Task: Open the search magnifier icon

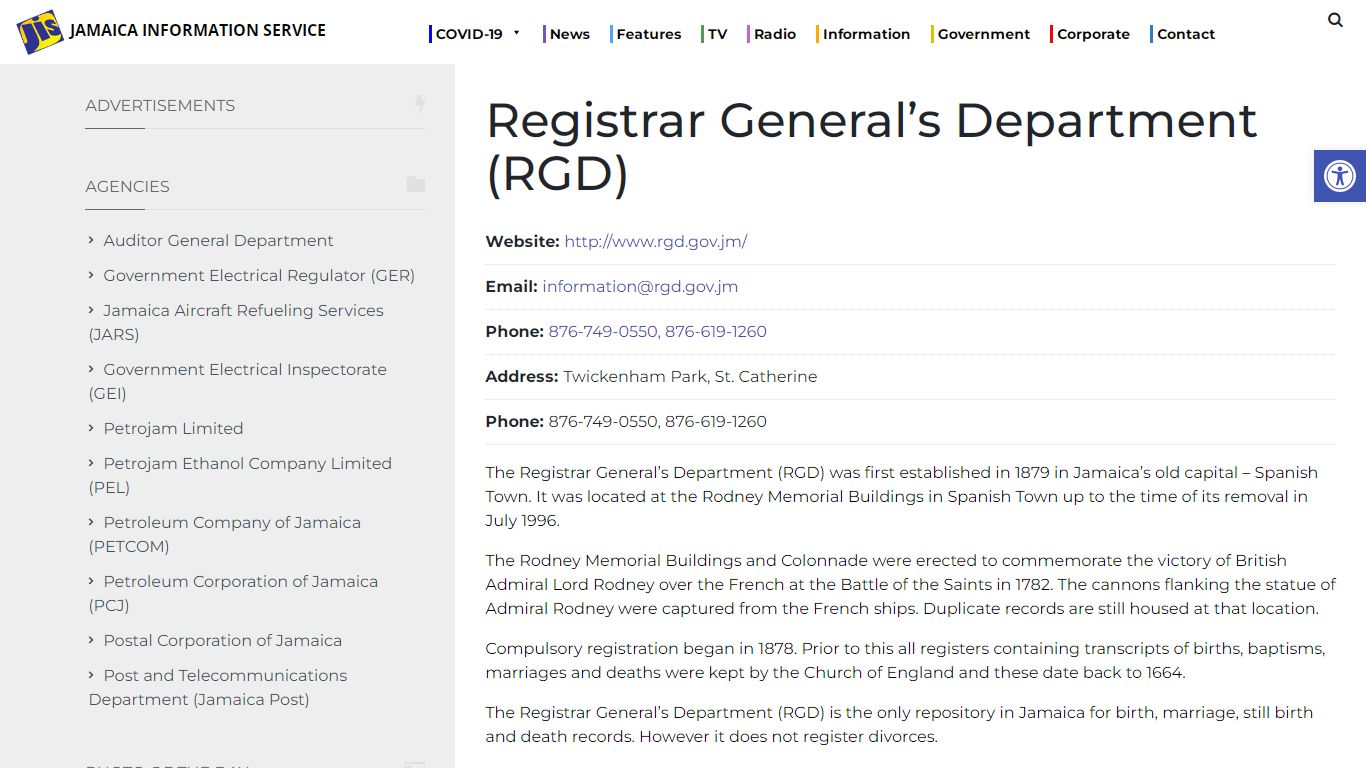Action: pyautogui.click(x=1335, y=20)
